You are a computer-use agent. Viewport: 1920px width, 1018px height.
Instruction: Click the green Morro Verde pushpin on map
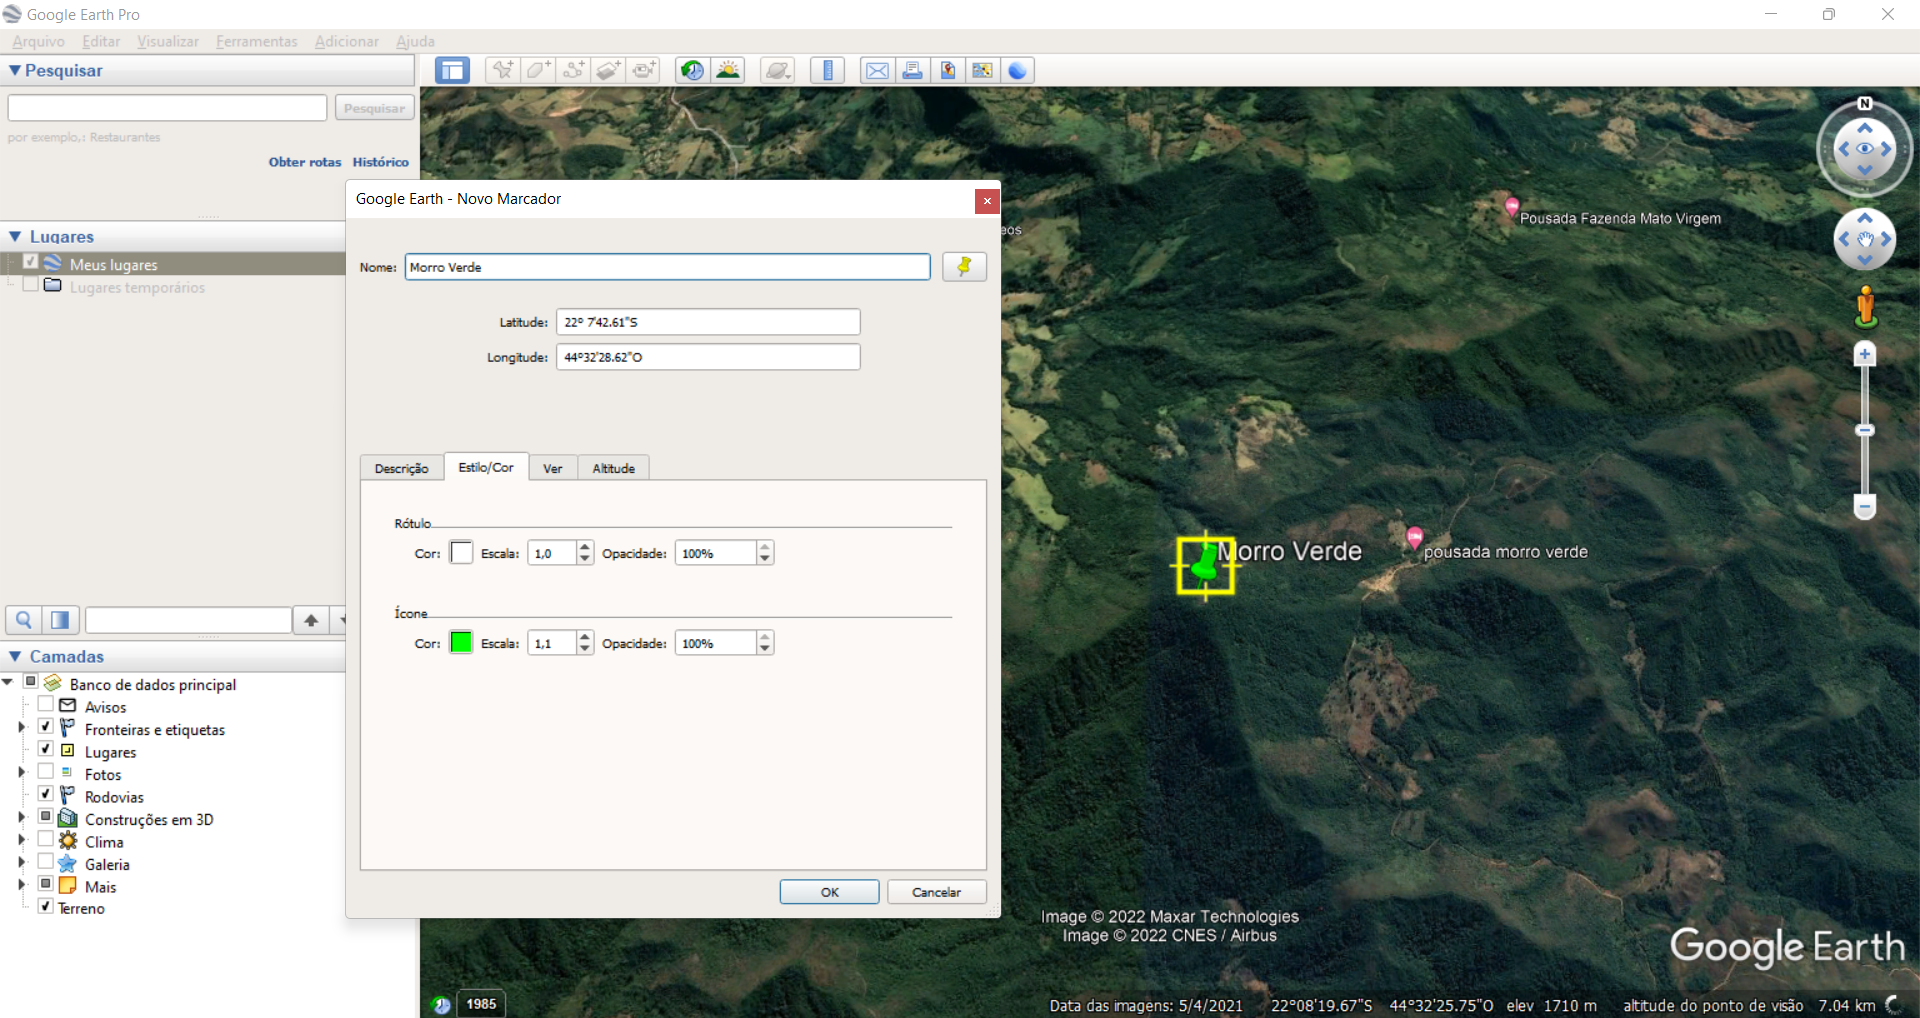coord(1205,566)
